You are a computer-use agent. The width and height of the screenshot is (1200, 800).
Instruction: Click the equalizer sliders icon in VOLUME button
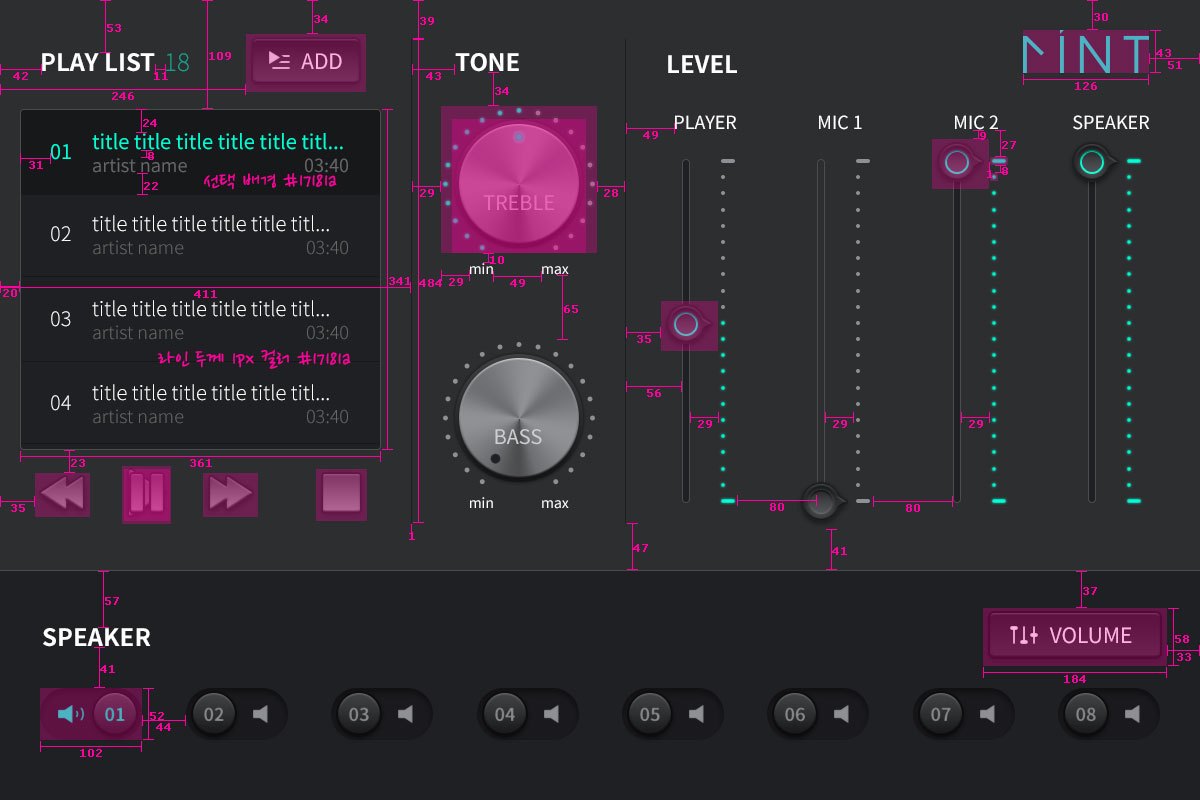(x=1024, y=635)
